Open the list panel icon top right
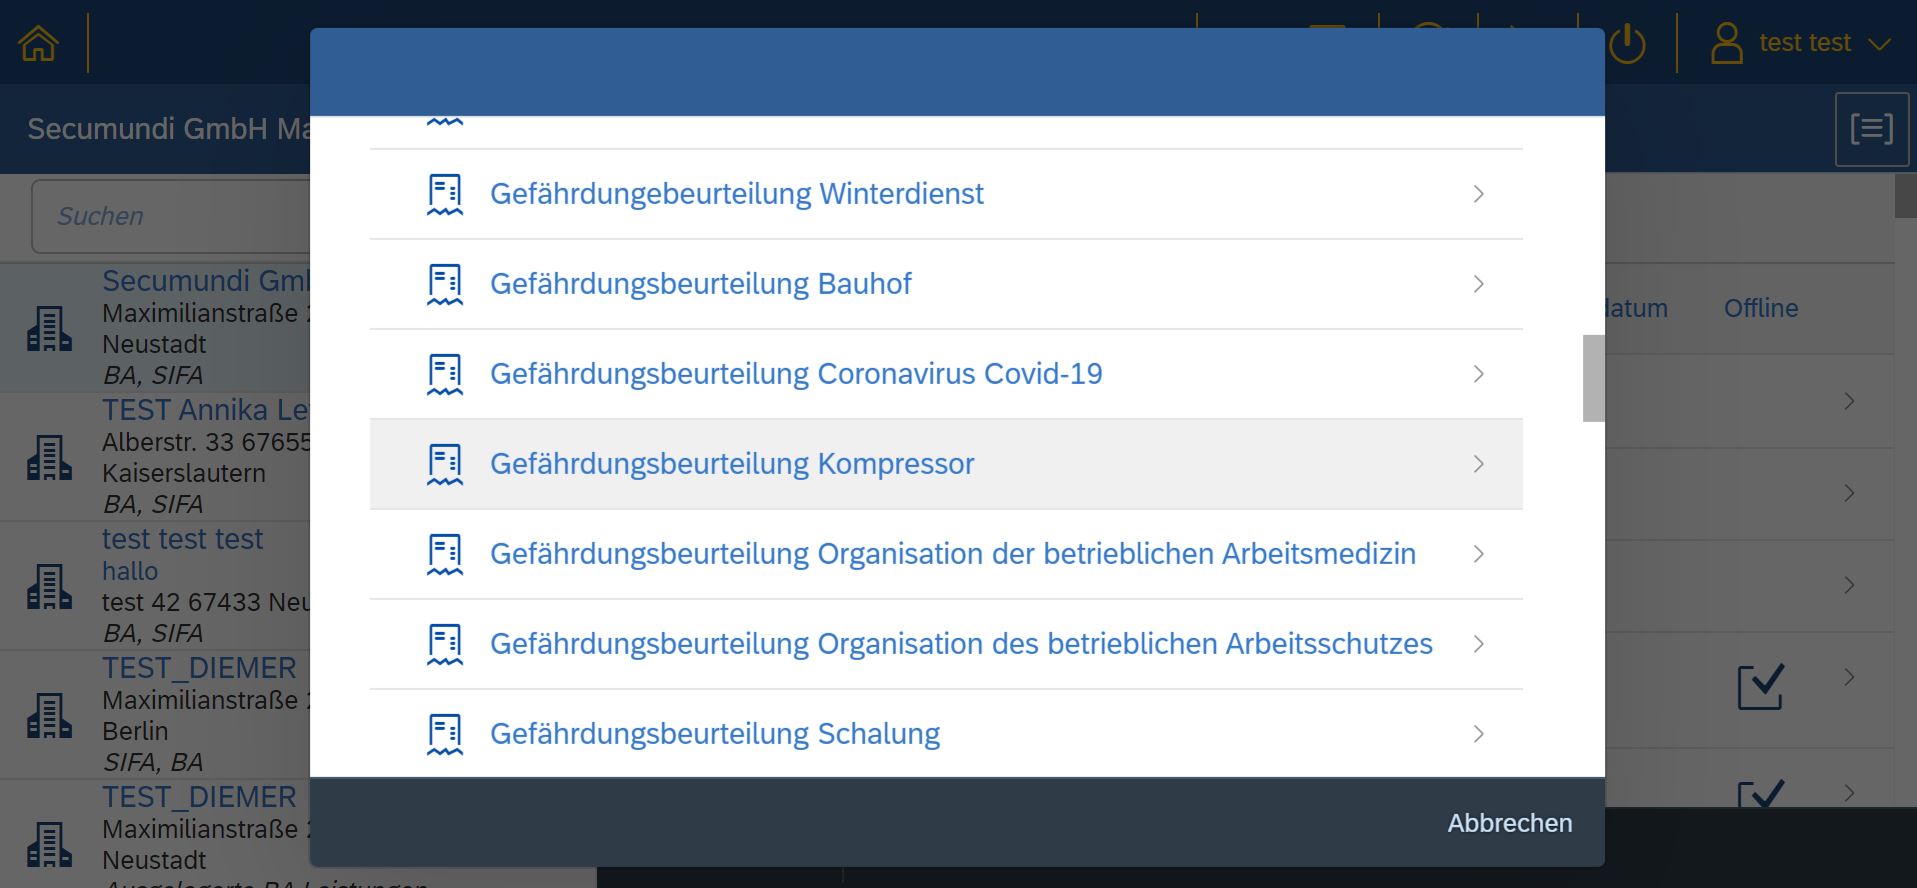 1870,129
